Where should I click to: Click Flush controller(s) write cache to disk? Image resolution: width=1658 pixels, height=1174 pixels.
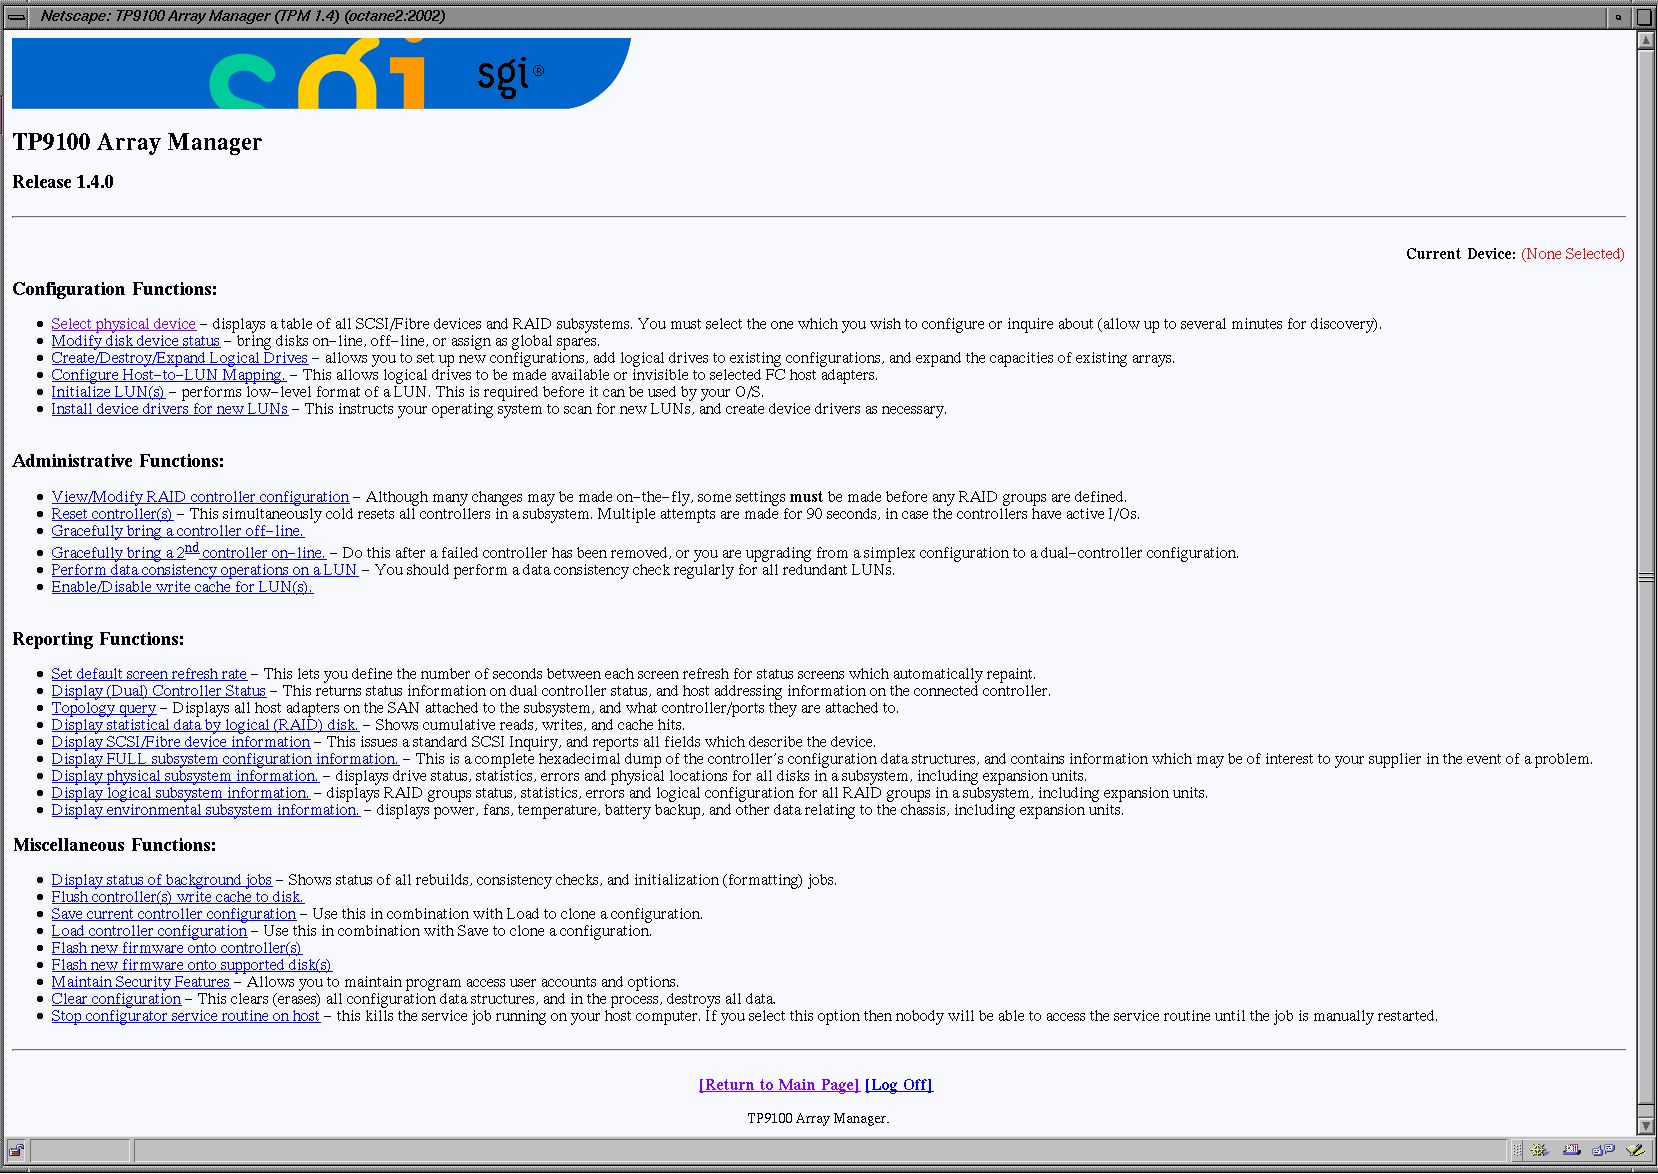177,897
